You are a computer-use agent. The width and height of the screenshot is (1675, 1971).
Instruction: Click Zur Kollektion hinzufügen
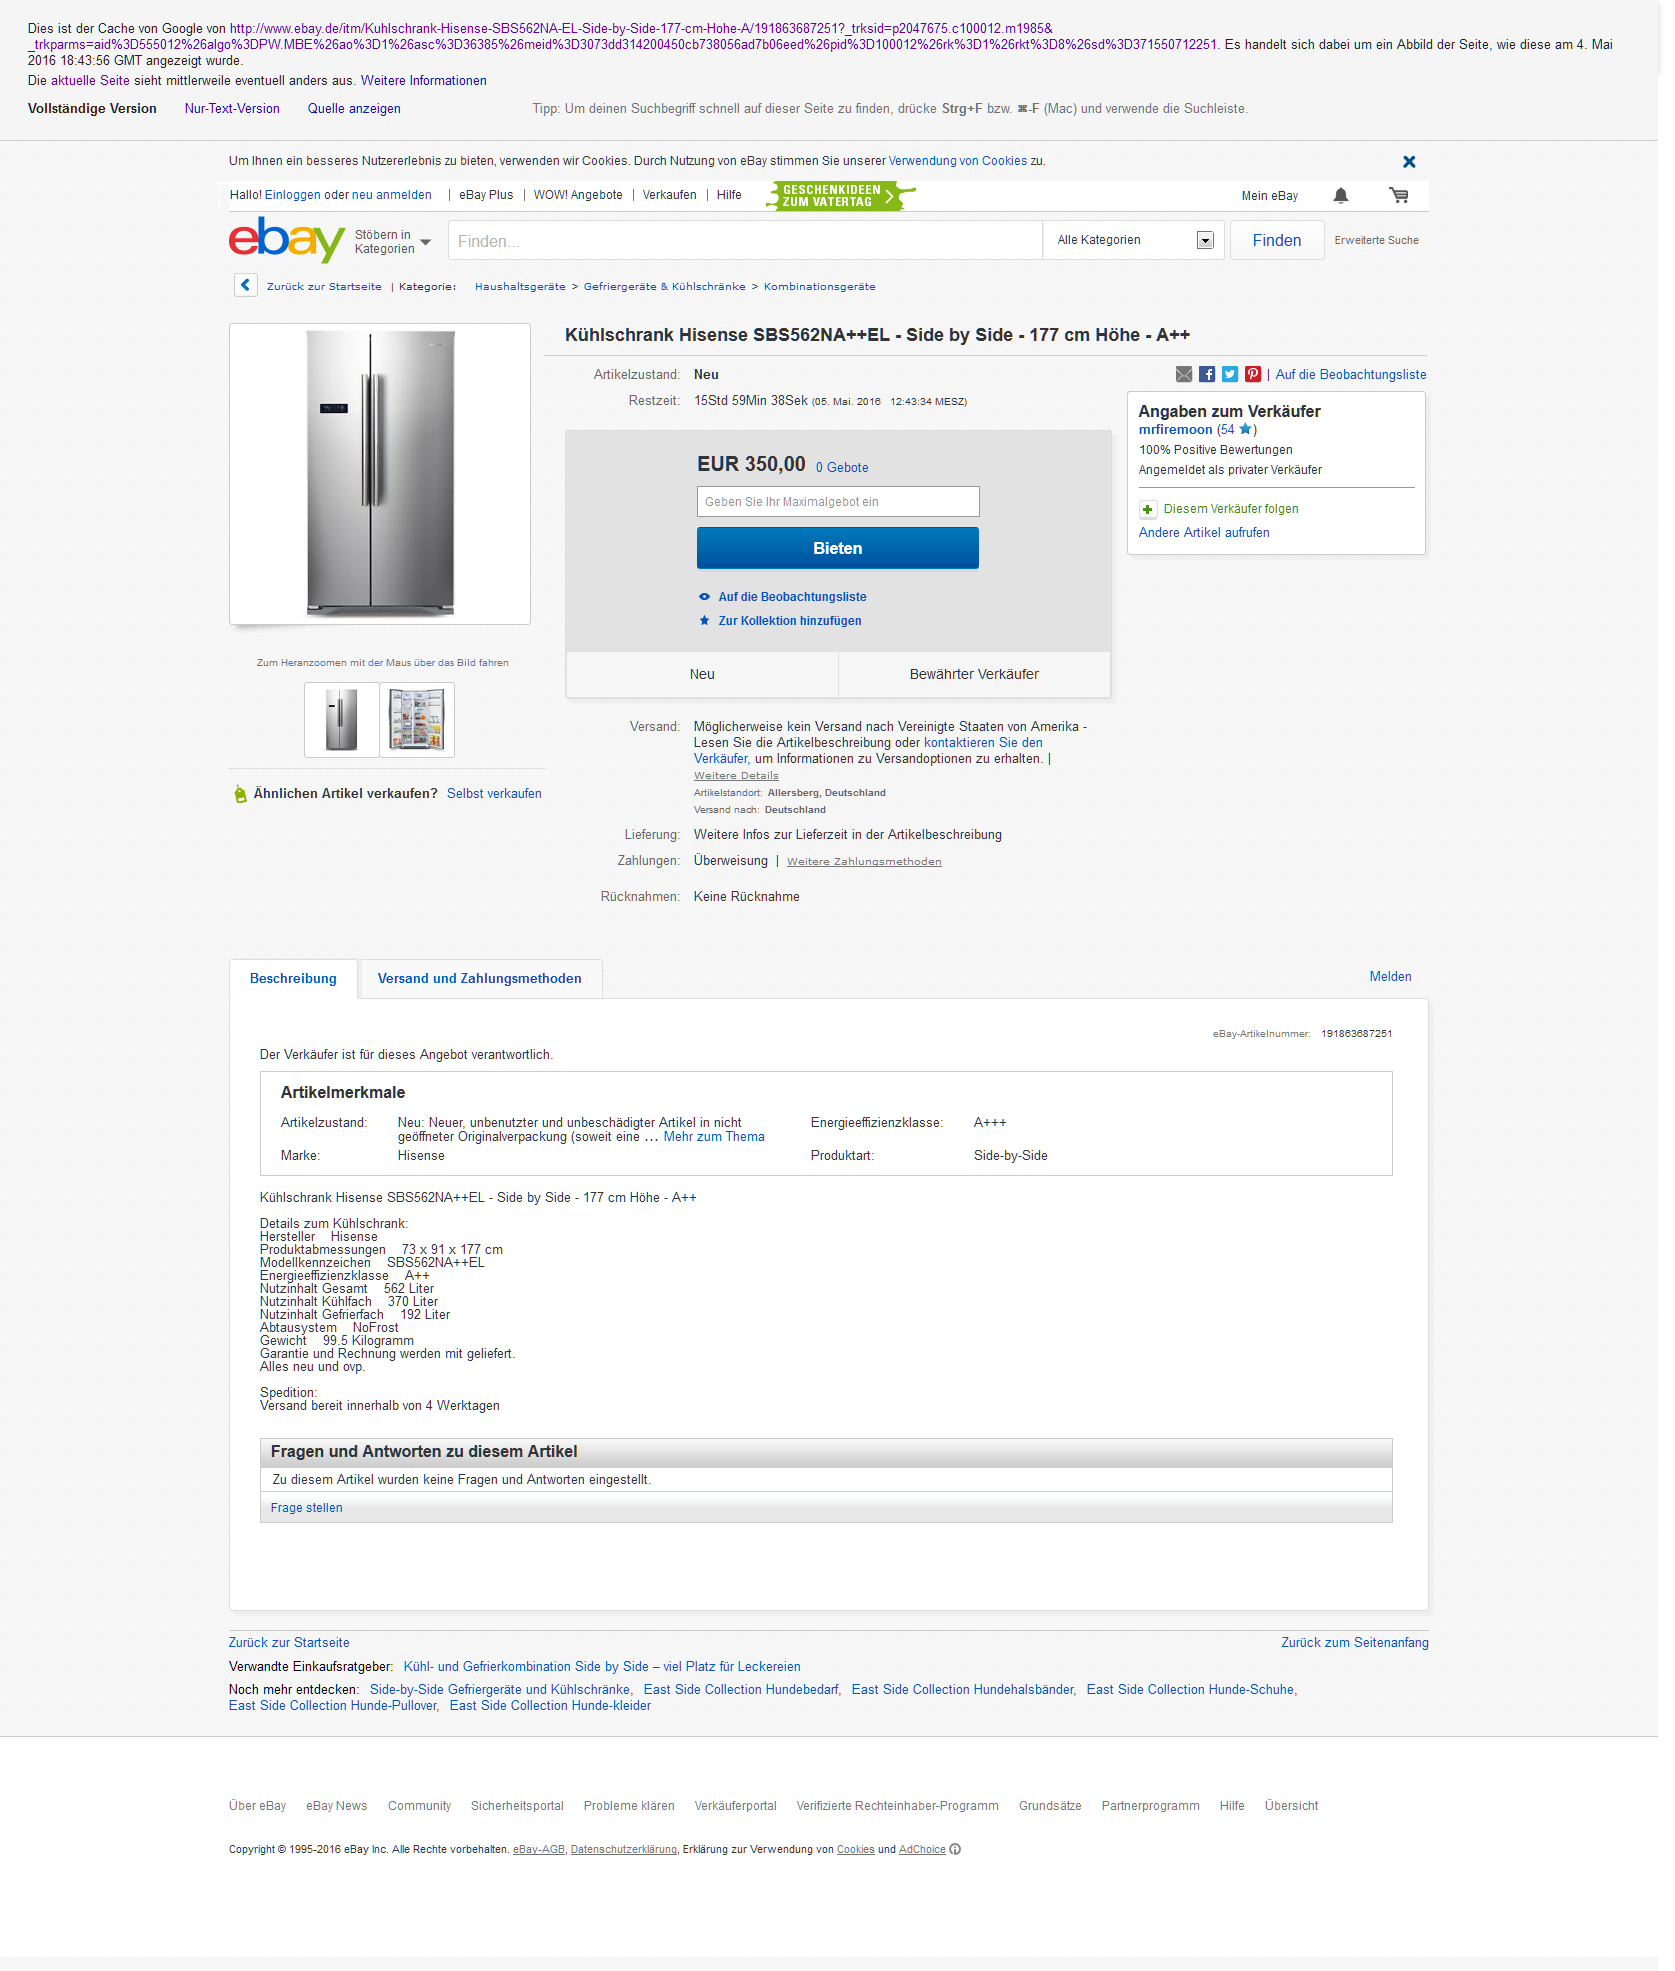click(x=789, y=621)
